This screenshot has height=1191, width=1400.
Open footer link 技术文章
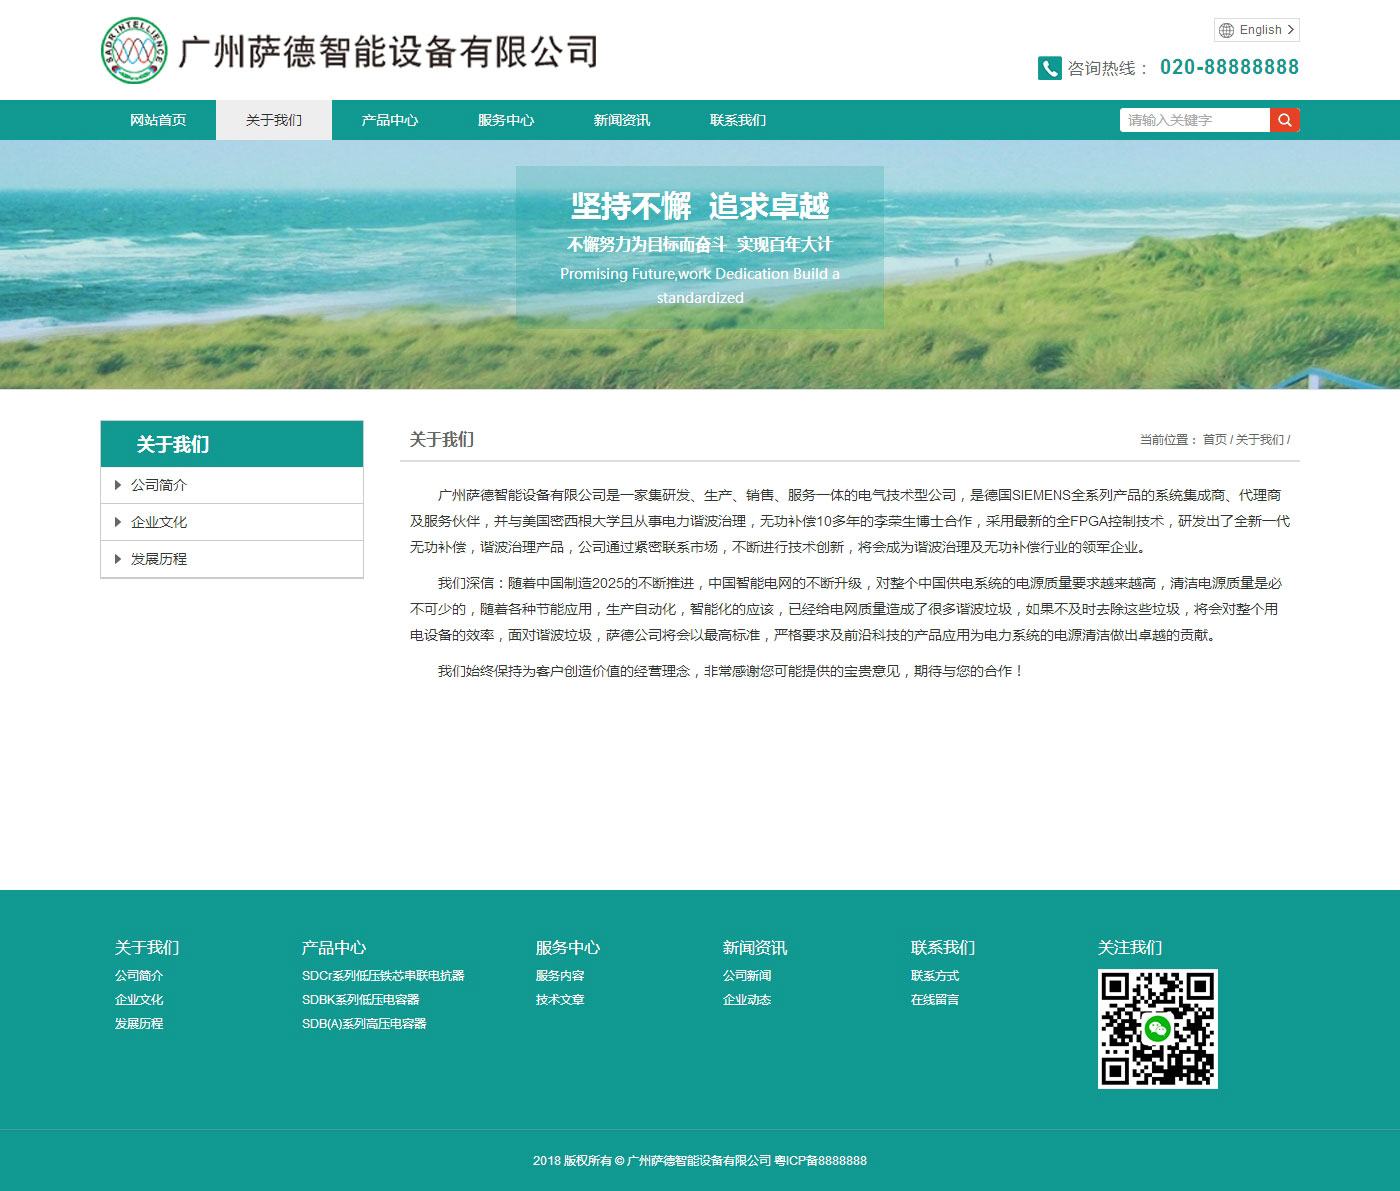tap(559, 1000)
